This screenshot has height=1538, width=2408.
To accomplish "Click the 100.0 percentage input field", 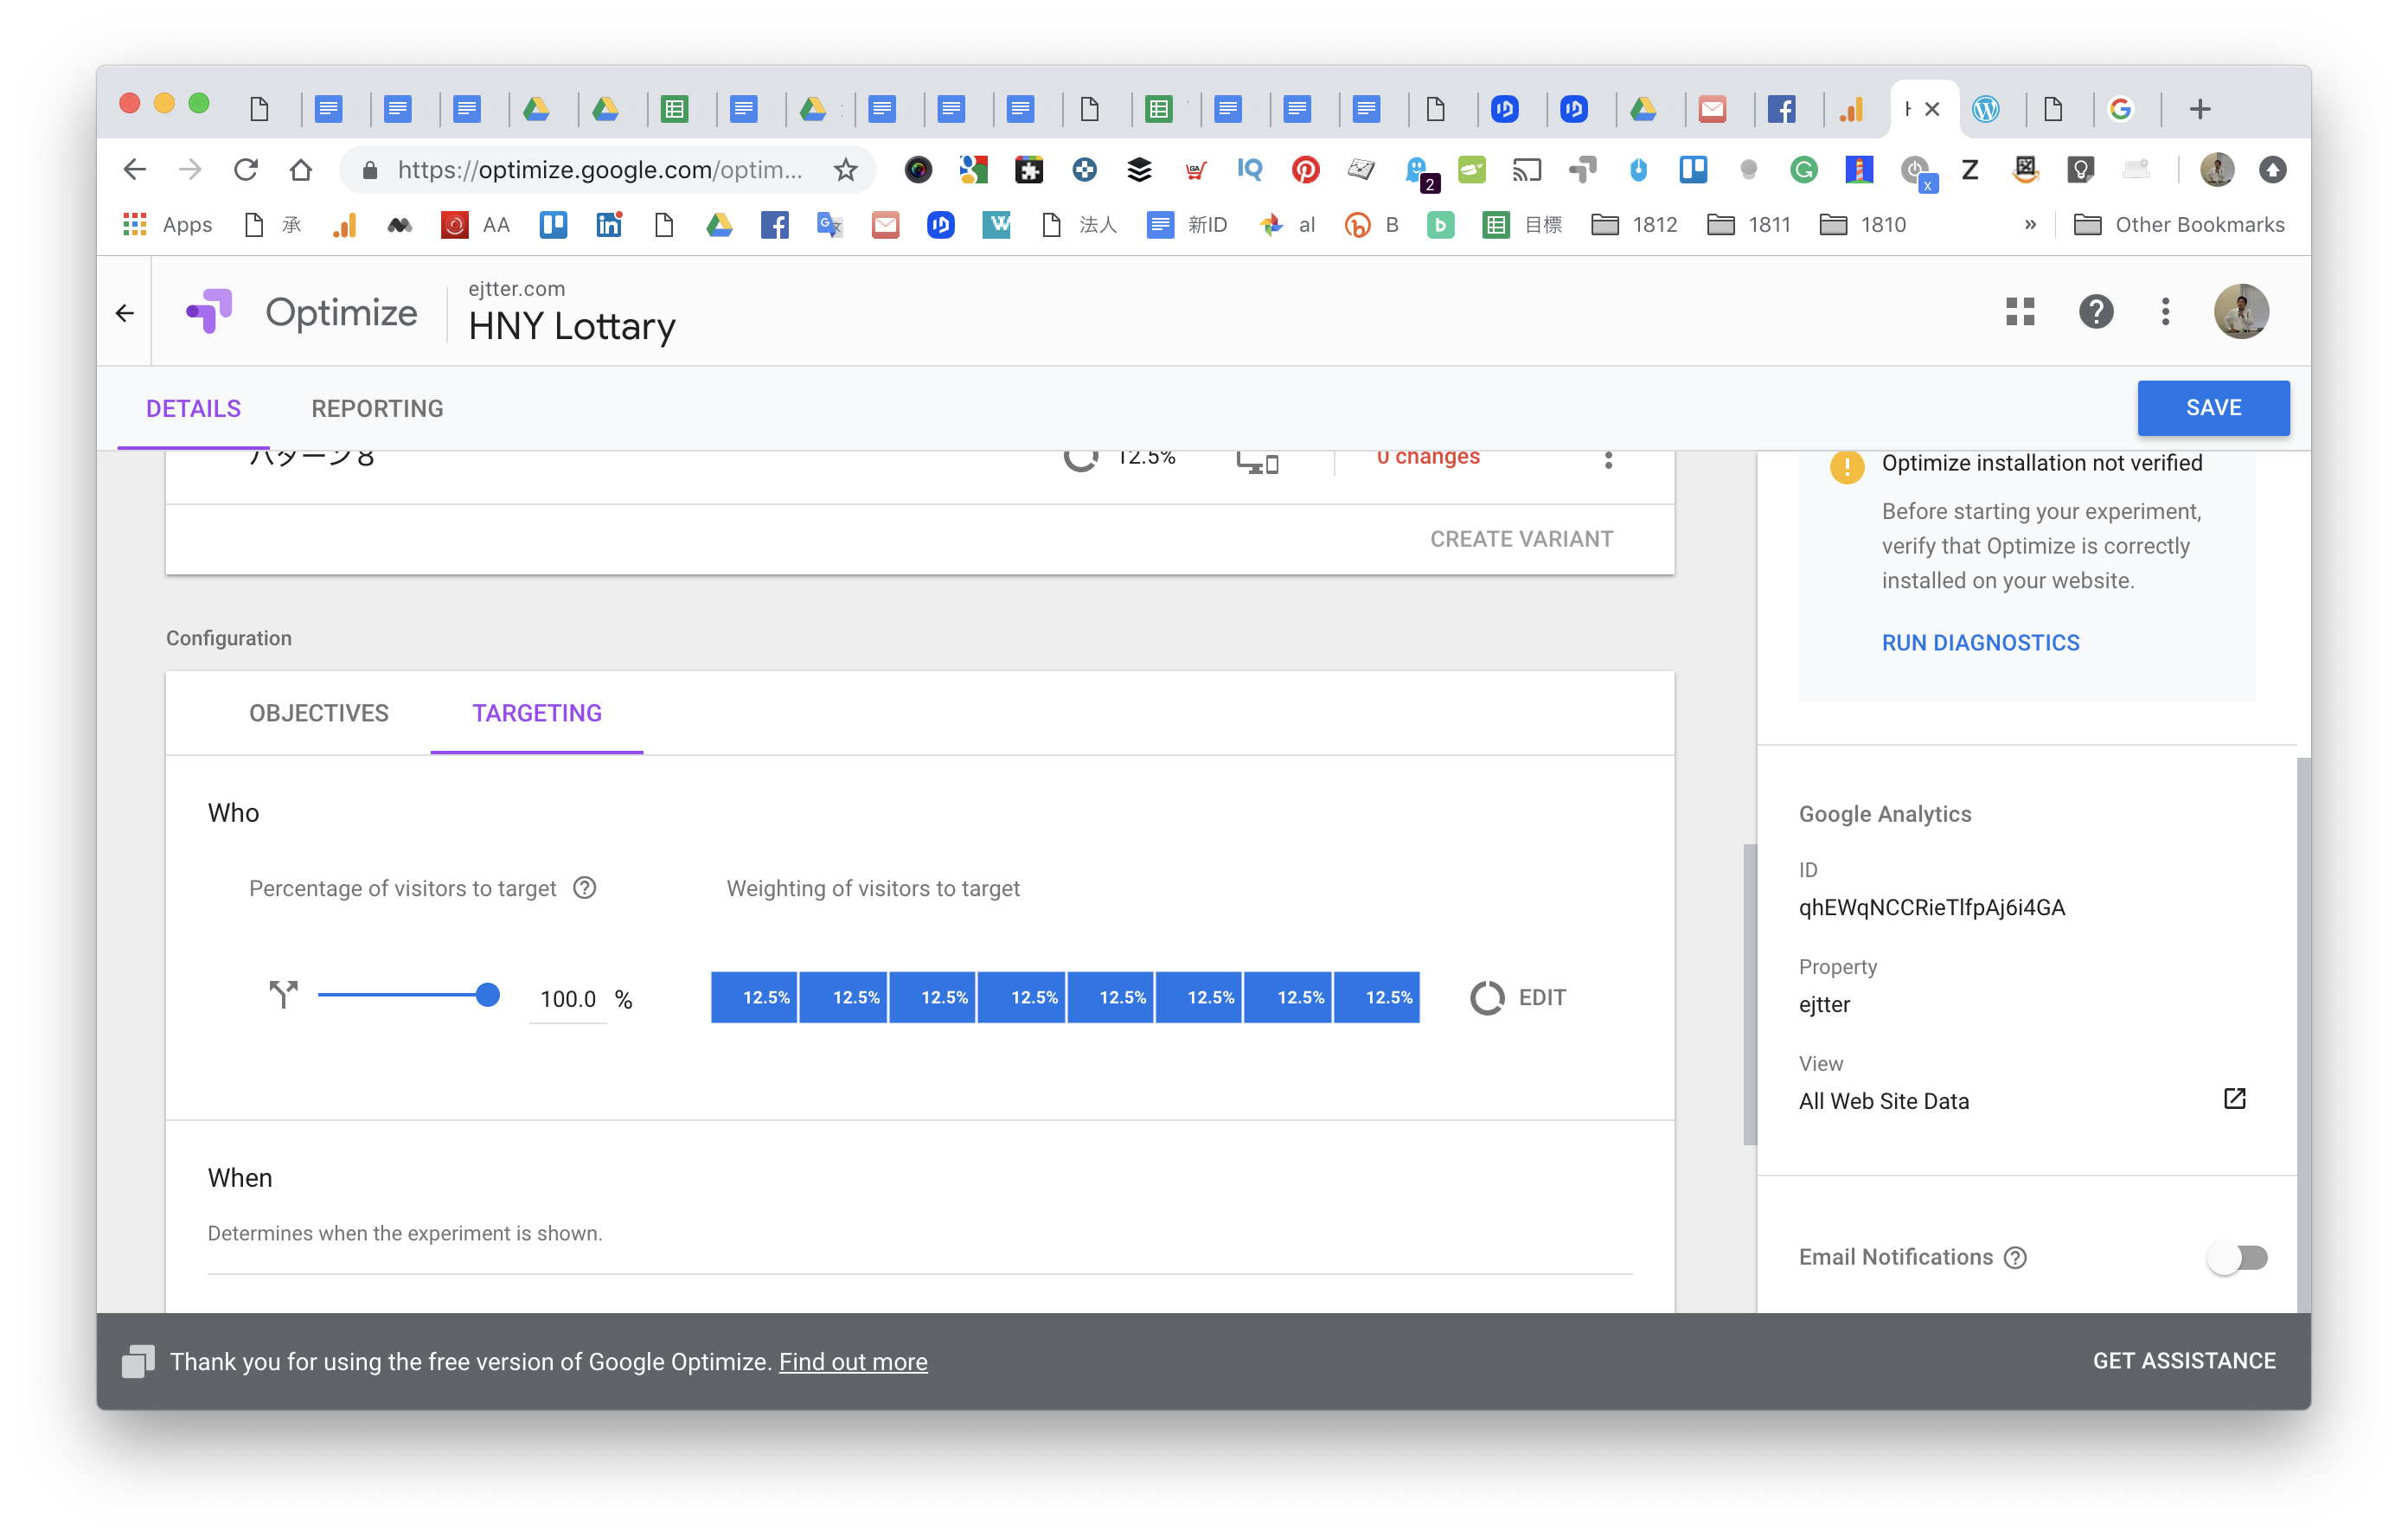I will point(567,999).
